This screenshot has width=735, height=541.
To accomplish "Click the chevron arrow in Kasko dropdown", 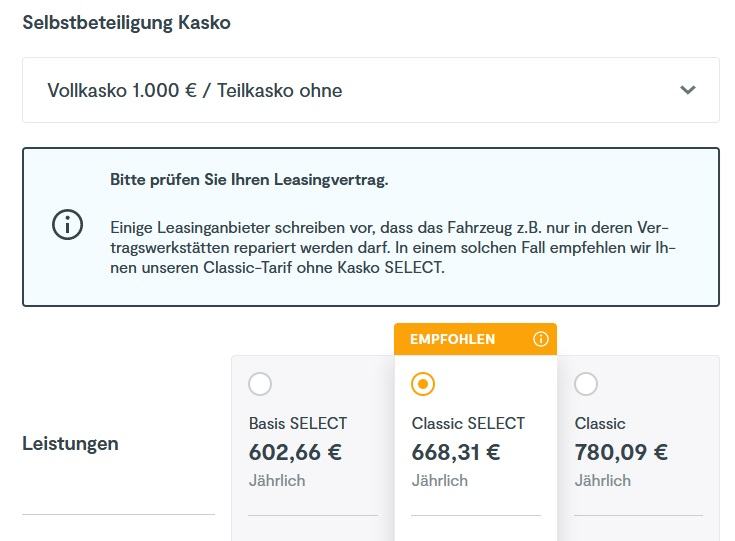I will point(687,90).
